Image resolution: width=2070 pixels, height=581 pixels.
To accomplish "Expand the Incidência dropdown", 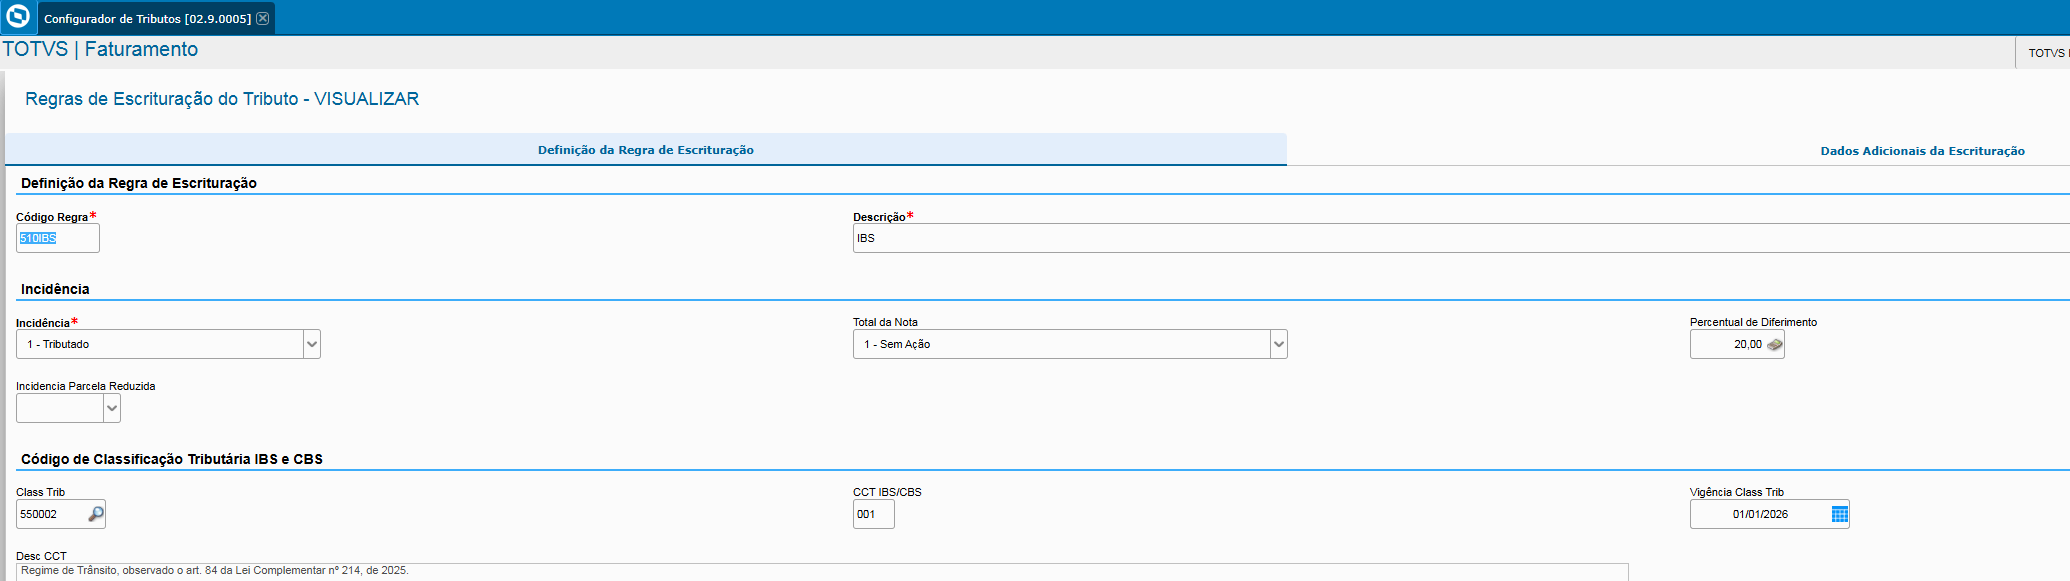I will point(312,344).
